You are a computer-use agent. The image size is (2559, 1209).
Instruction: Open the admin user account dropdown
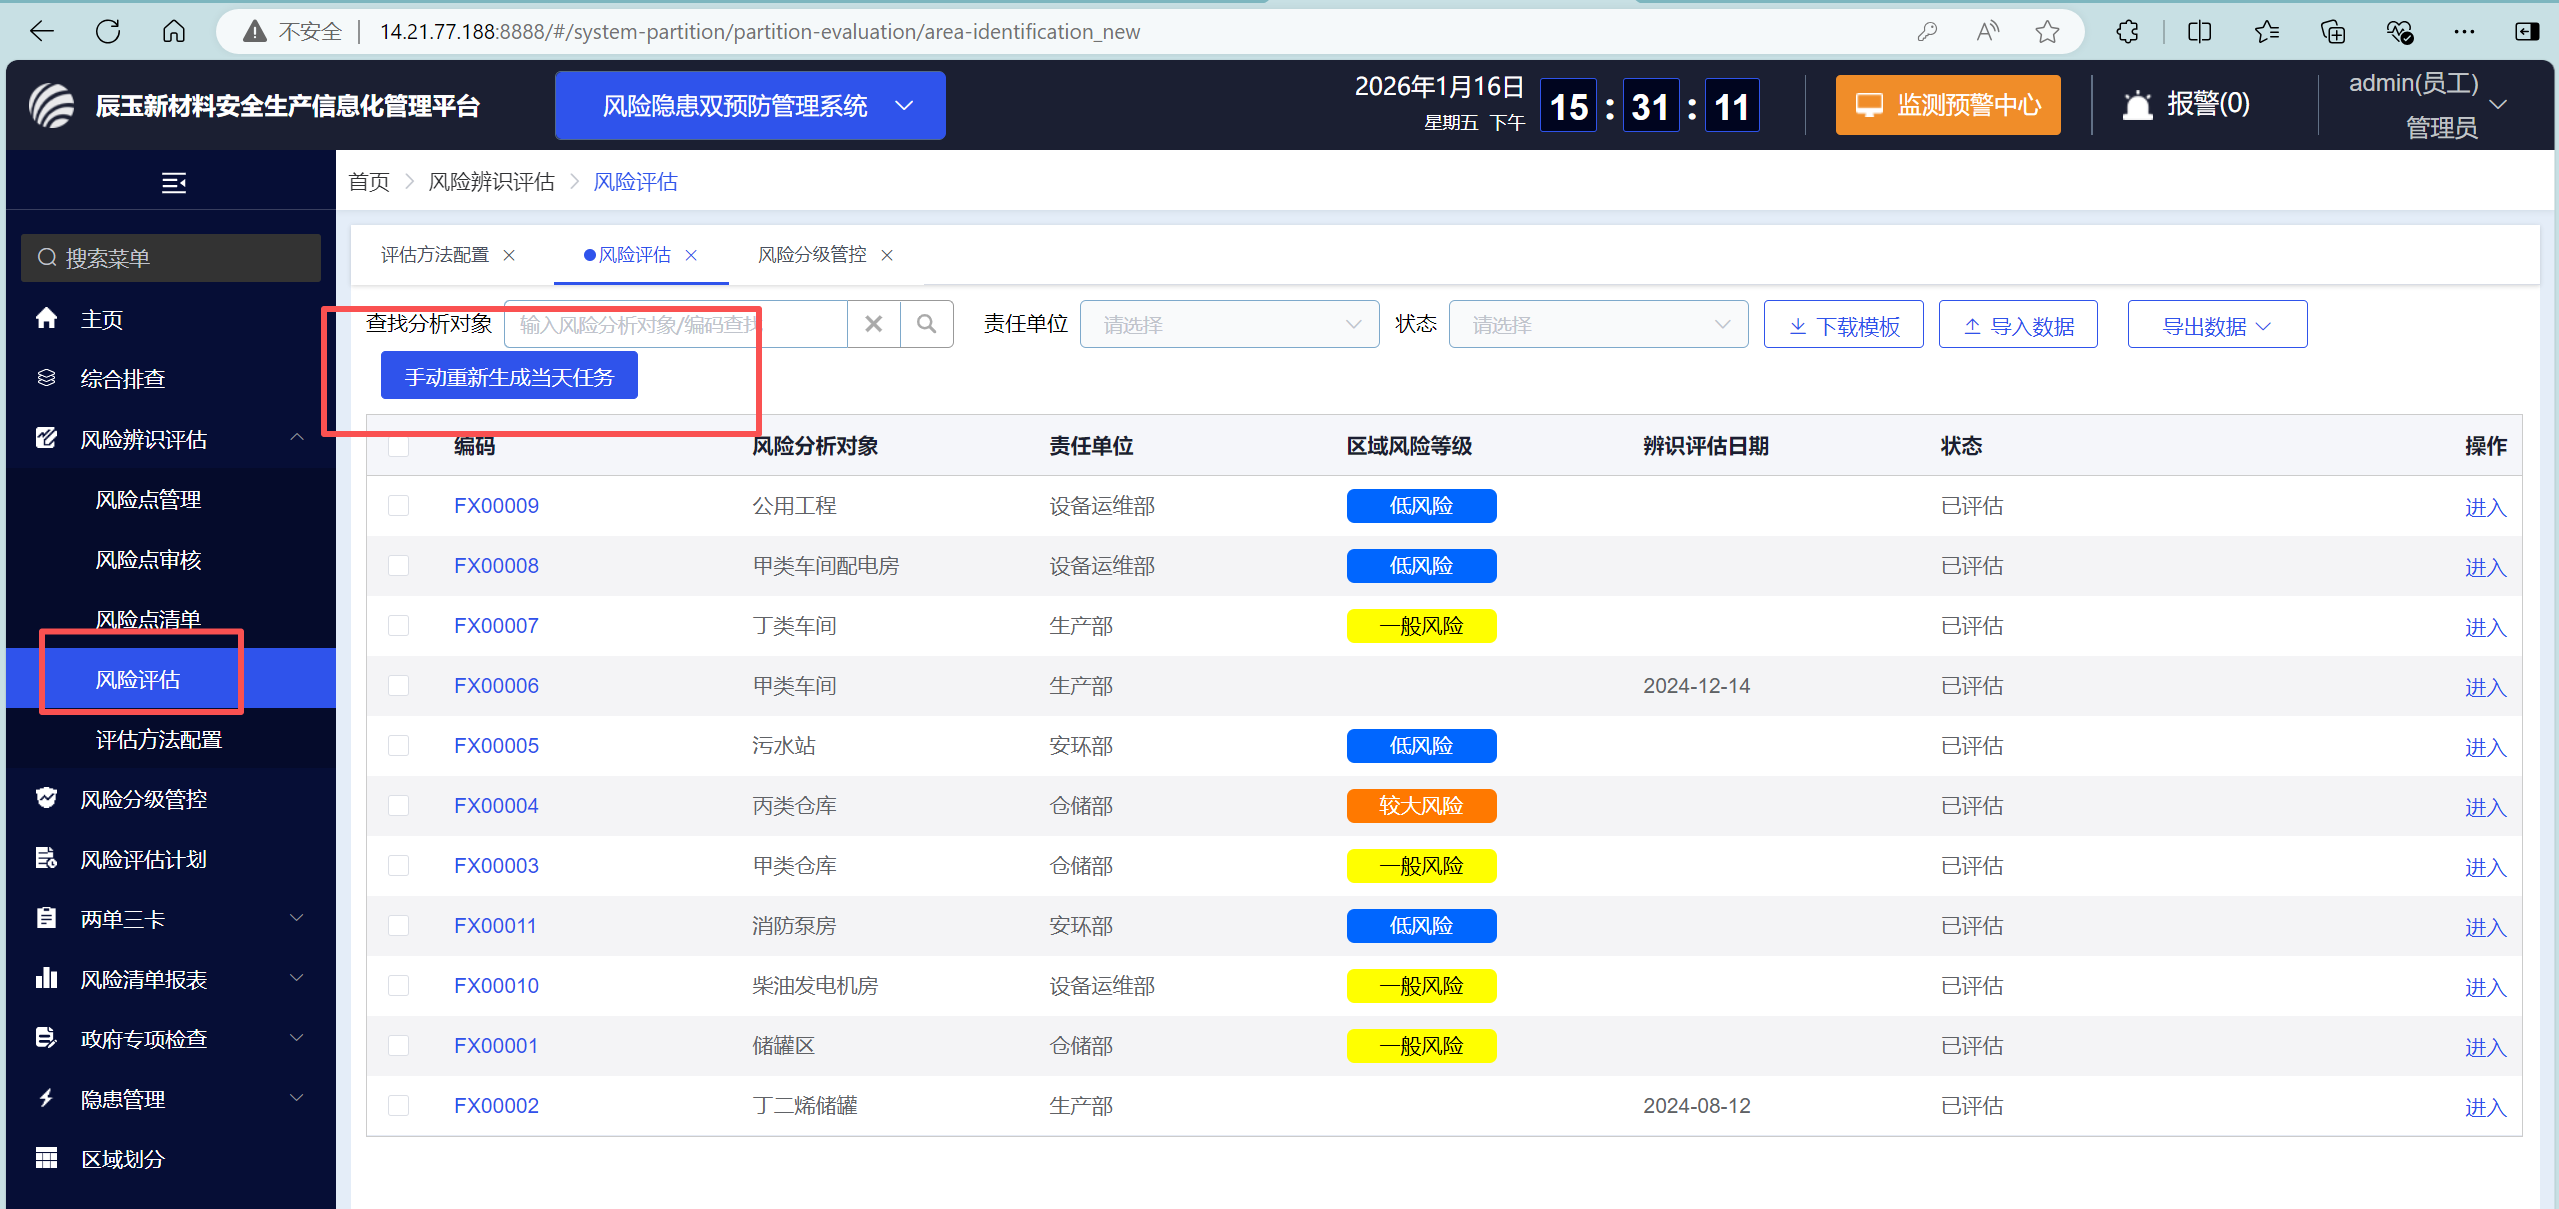click(2429, 105)
